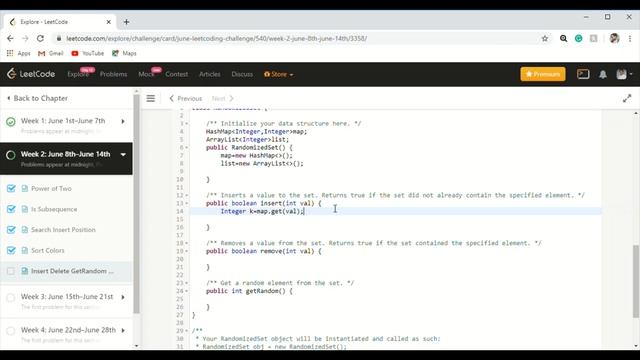Click the Sort Colors document icon
This screenshot has width=640, height=360.
coord(25,250)
